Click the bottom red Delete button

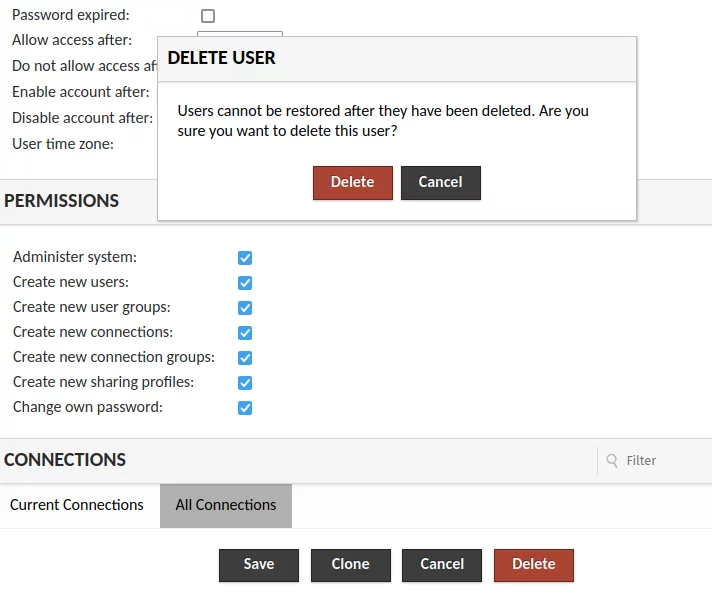coord(534,565)
